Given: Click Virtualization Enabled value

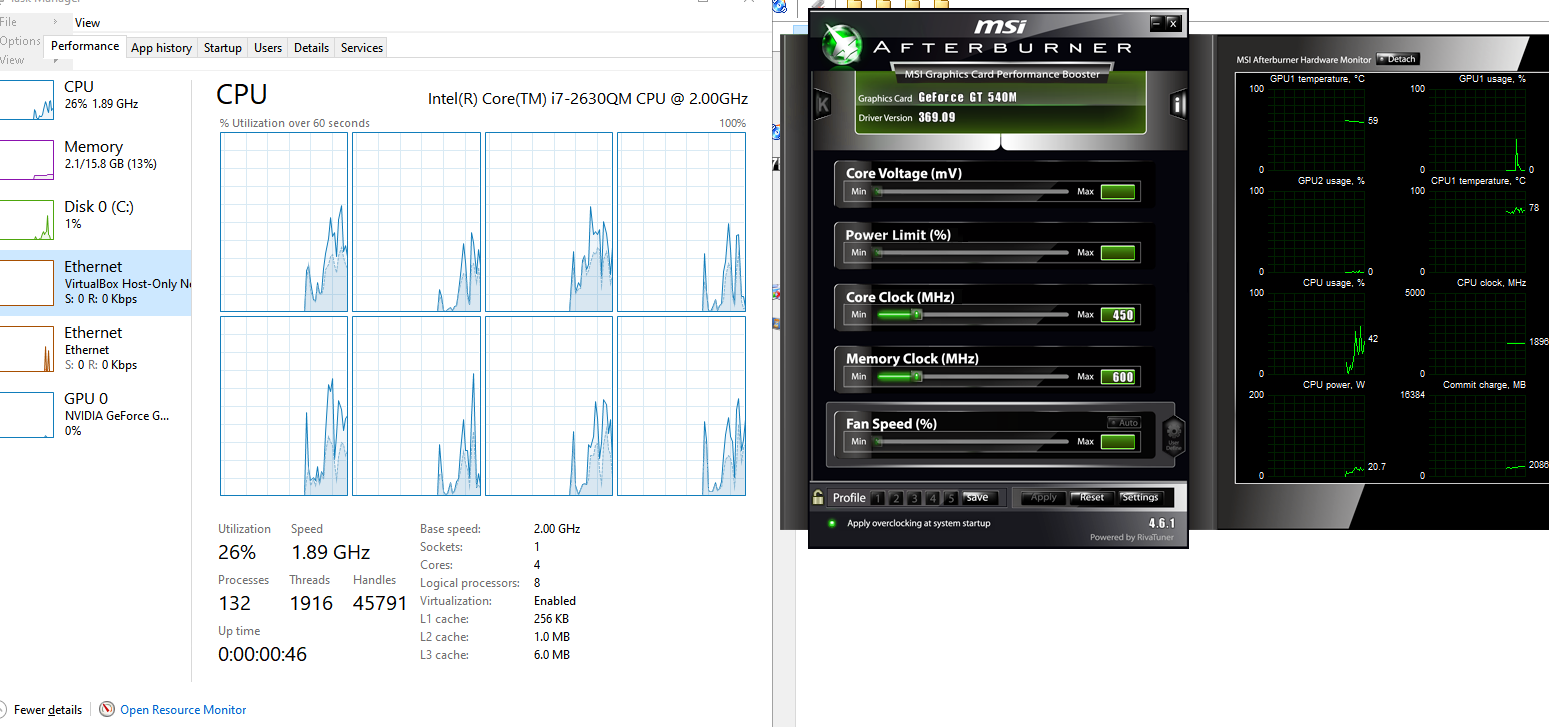Looking at the screenshot, I should click(555, 601).
